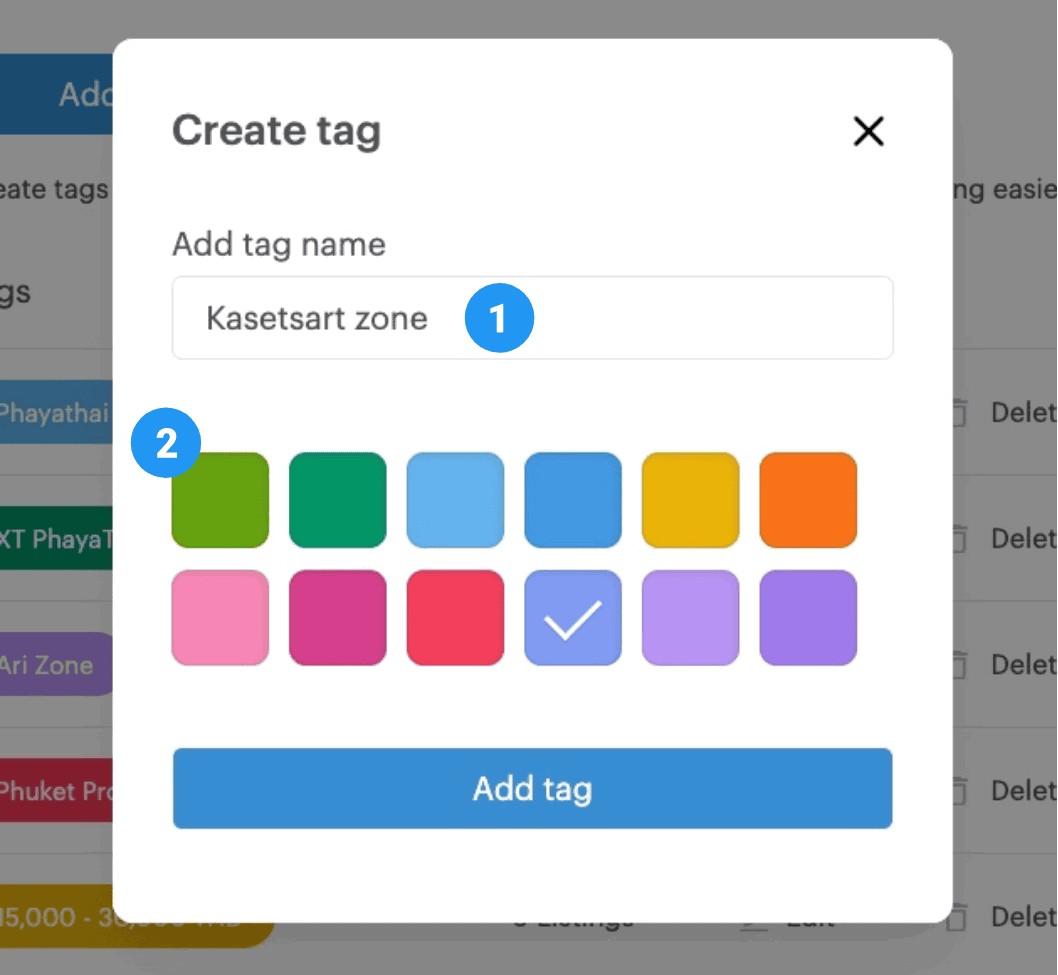The height and width of the screenshot is (975, 1058).
Task: Click the trash icon in the Phuket tag row
Action: [x=958, y=791]
